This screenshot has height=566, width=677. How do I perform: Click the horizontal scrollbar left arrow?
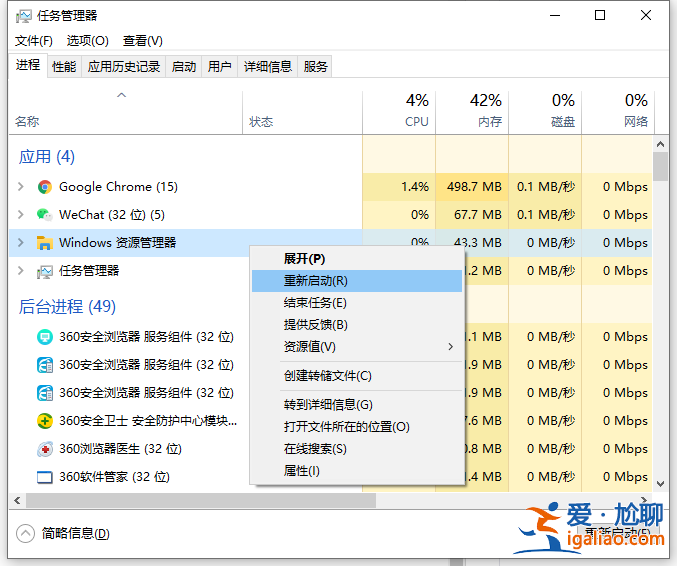coord(17,500)
